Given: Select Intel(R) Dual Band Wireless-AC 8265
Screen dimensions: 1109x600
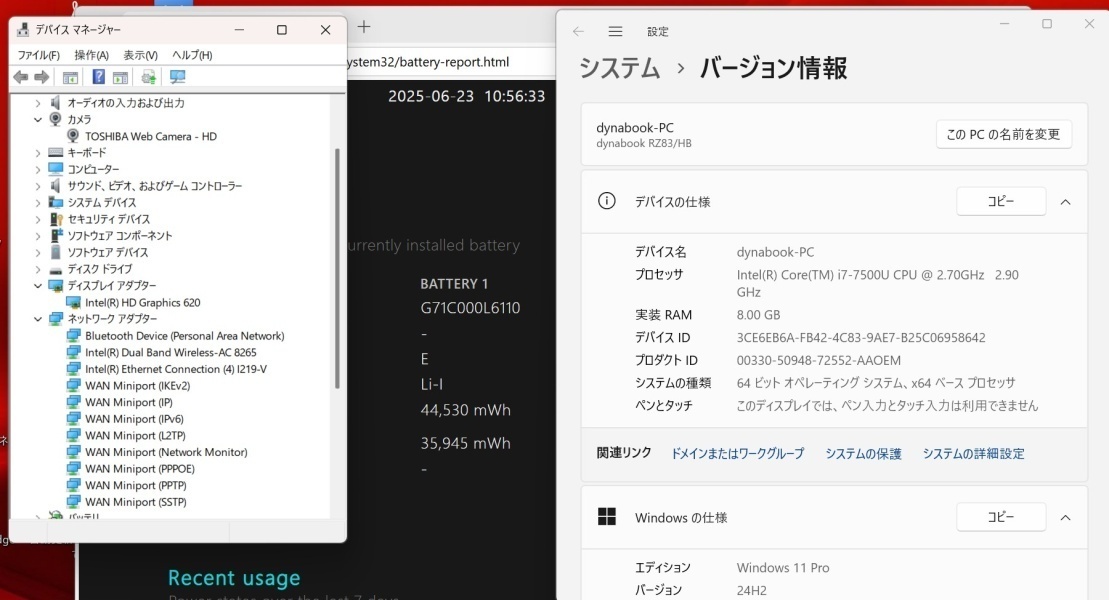Looking at the screenshot, I should click(x=170, y=352).
